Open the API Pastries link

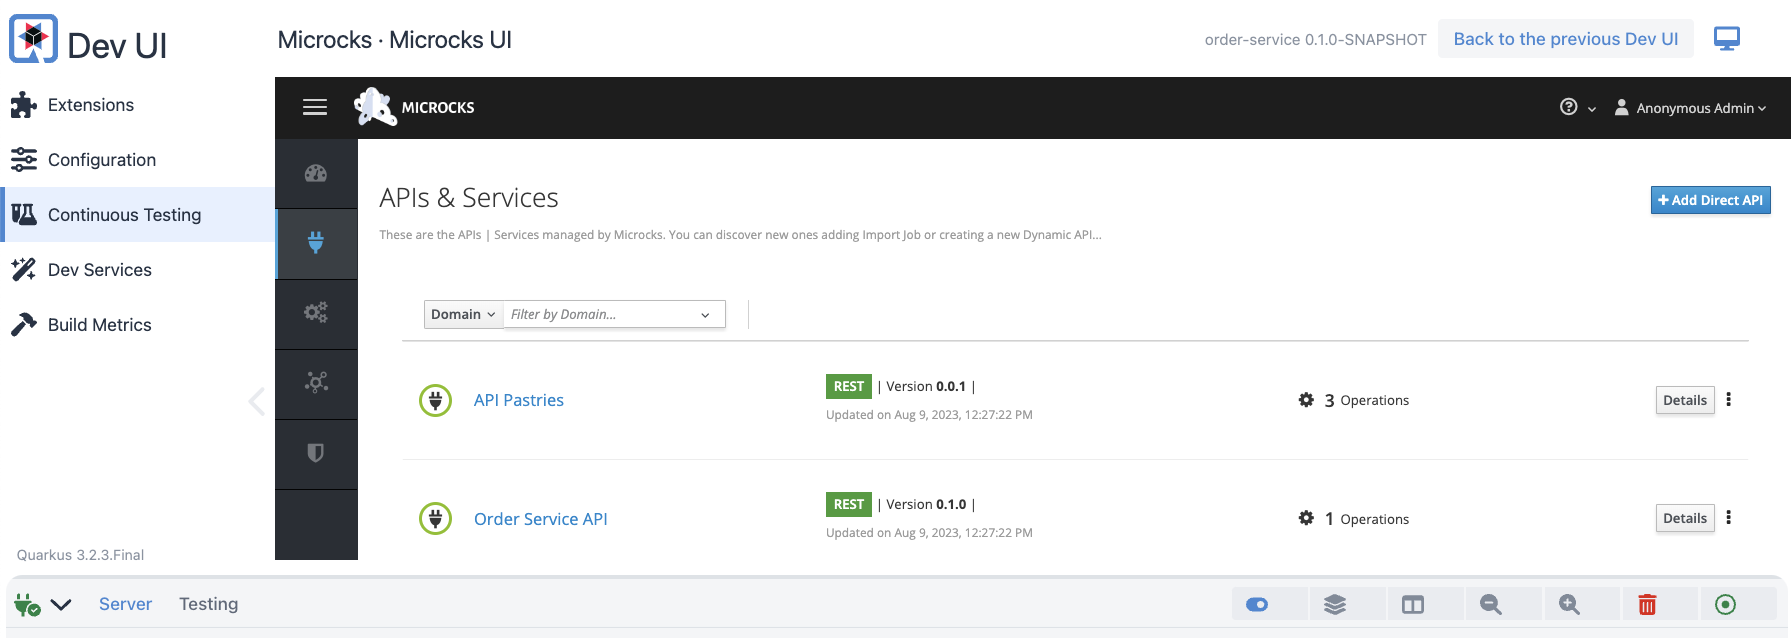pyautogui.click(x=519, y=400)
